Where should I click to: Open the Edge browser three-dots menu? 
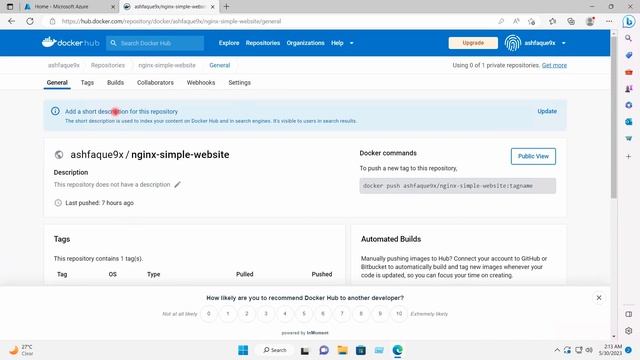tap(609, 21)
